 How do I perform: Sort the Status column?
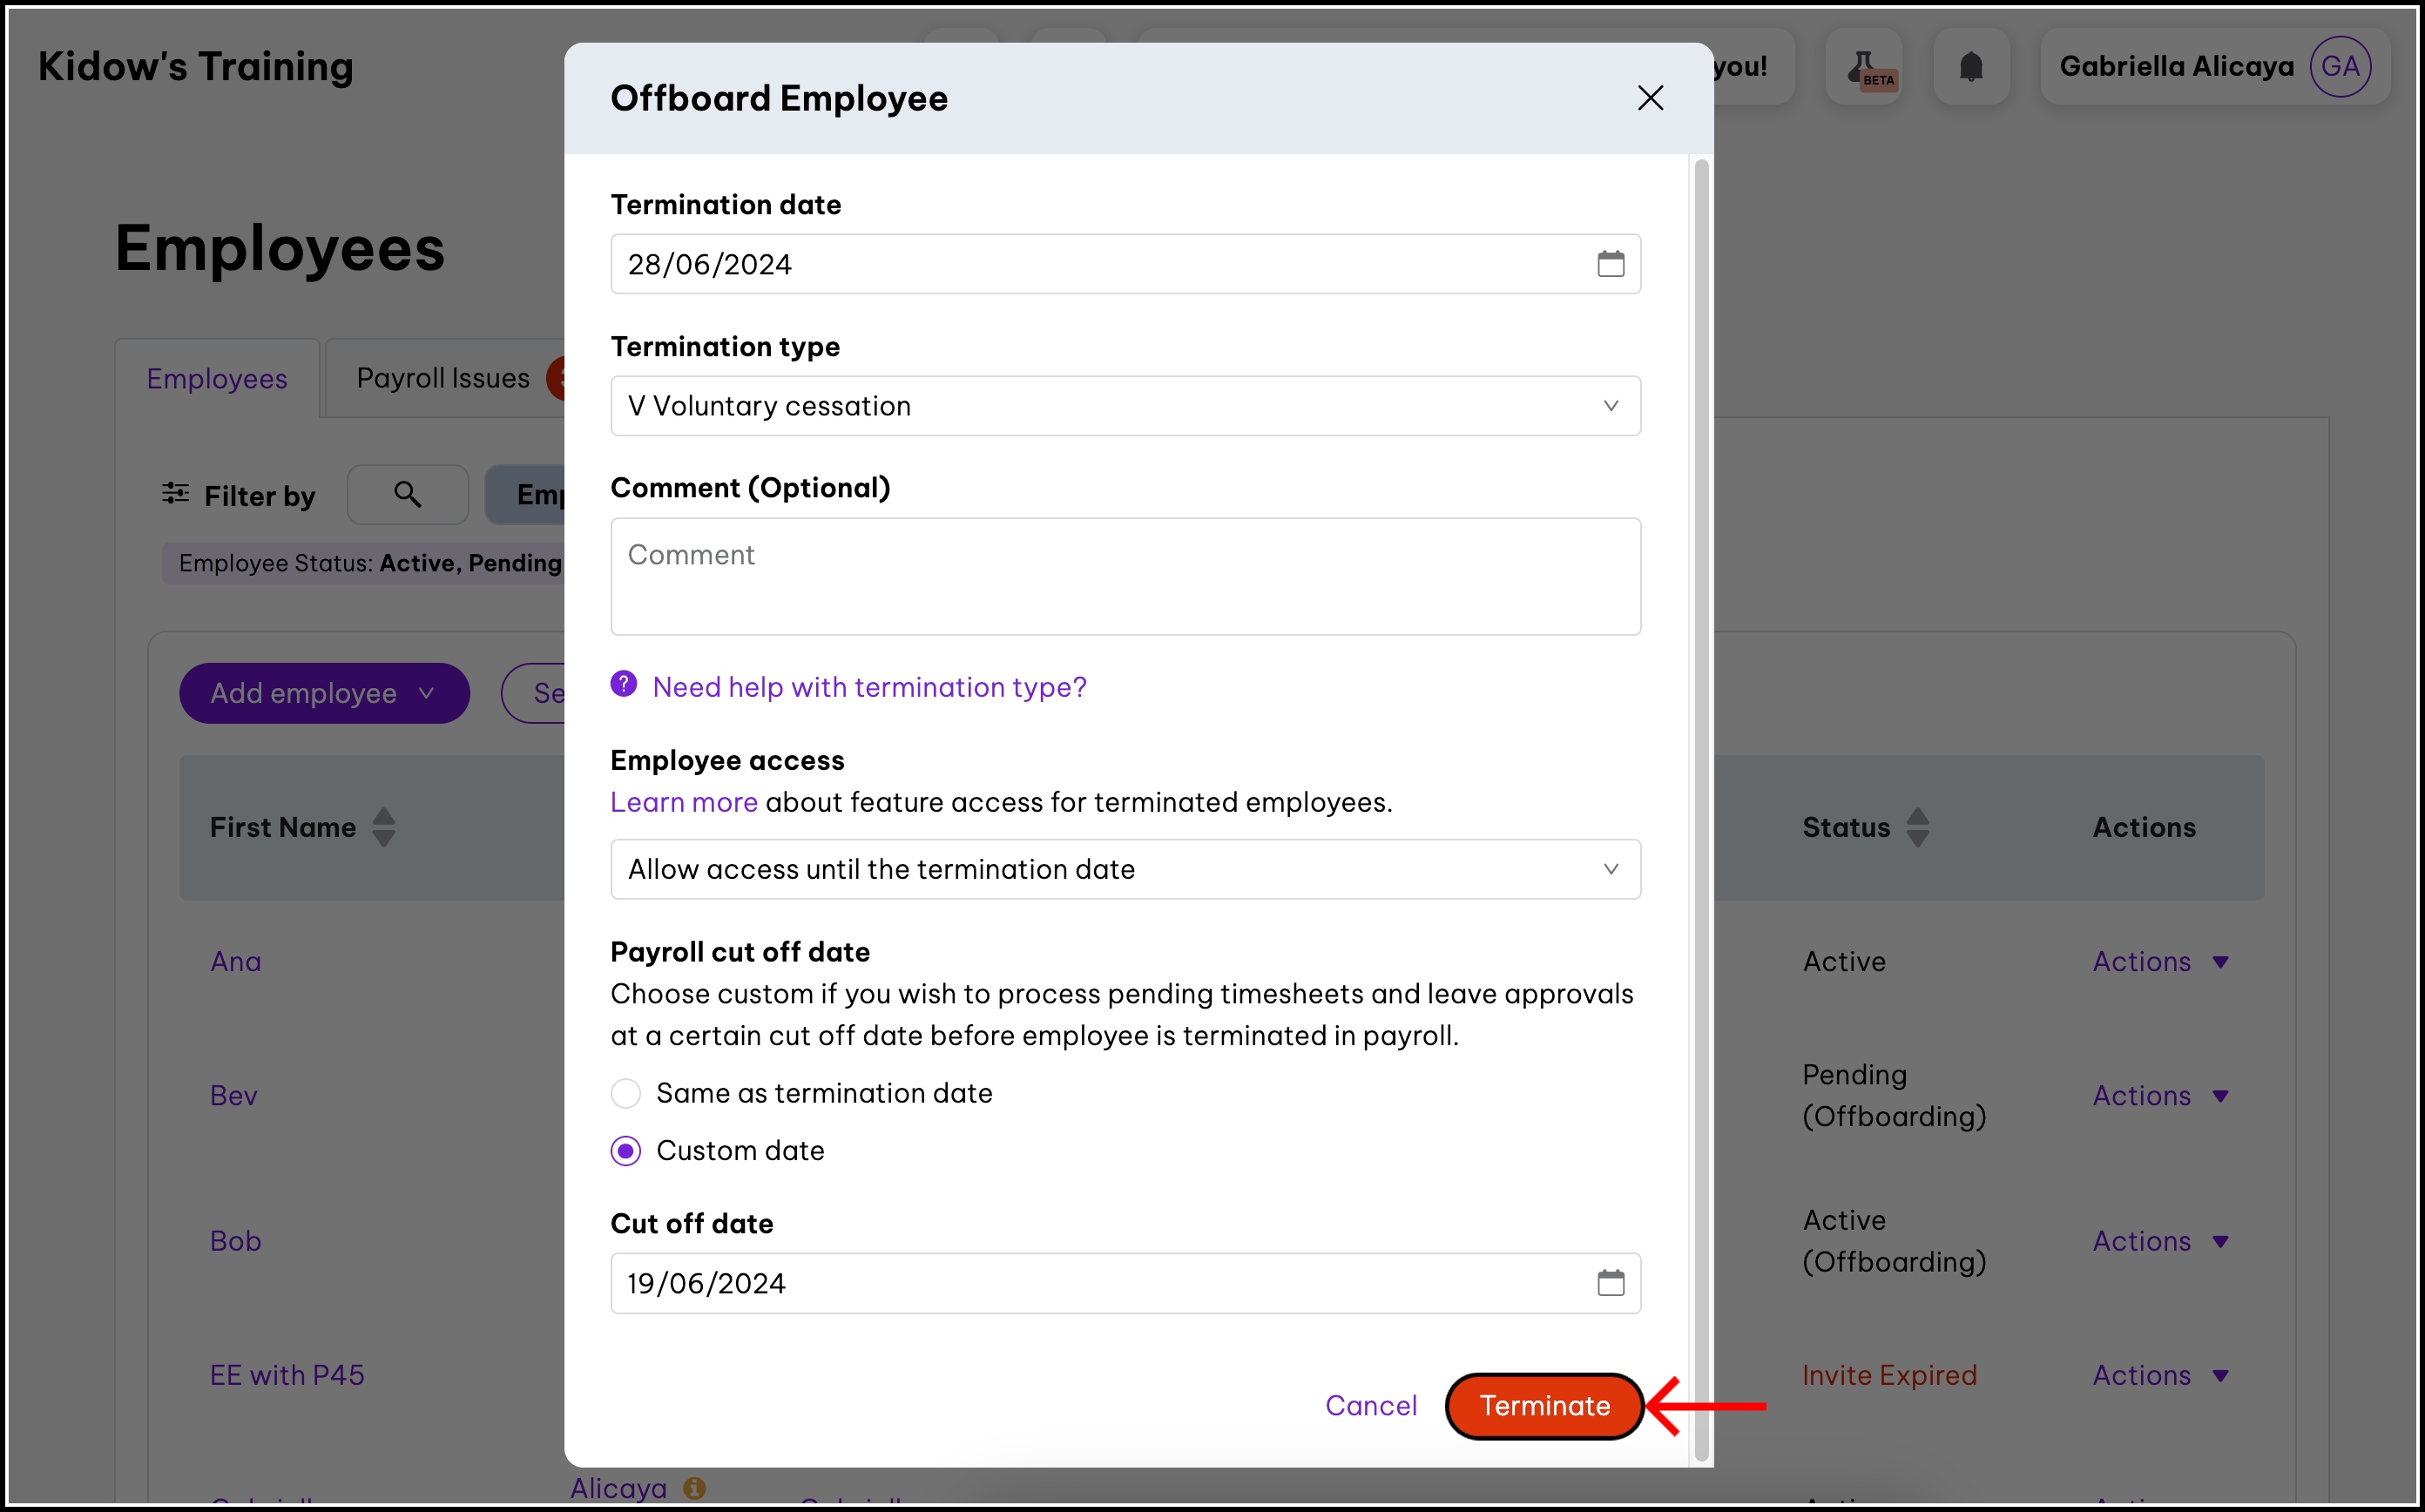click(x=1917, y=827)
